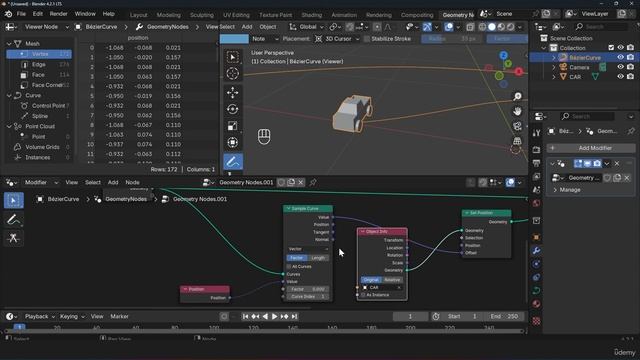
Task: Select node editor Links Cut tool
Action: tap(13, 238)
